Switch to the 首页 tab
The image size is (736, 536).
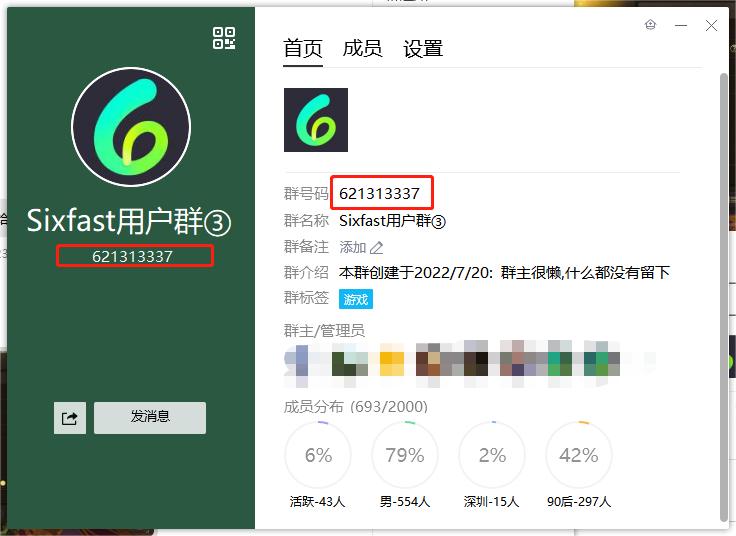303,48
